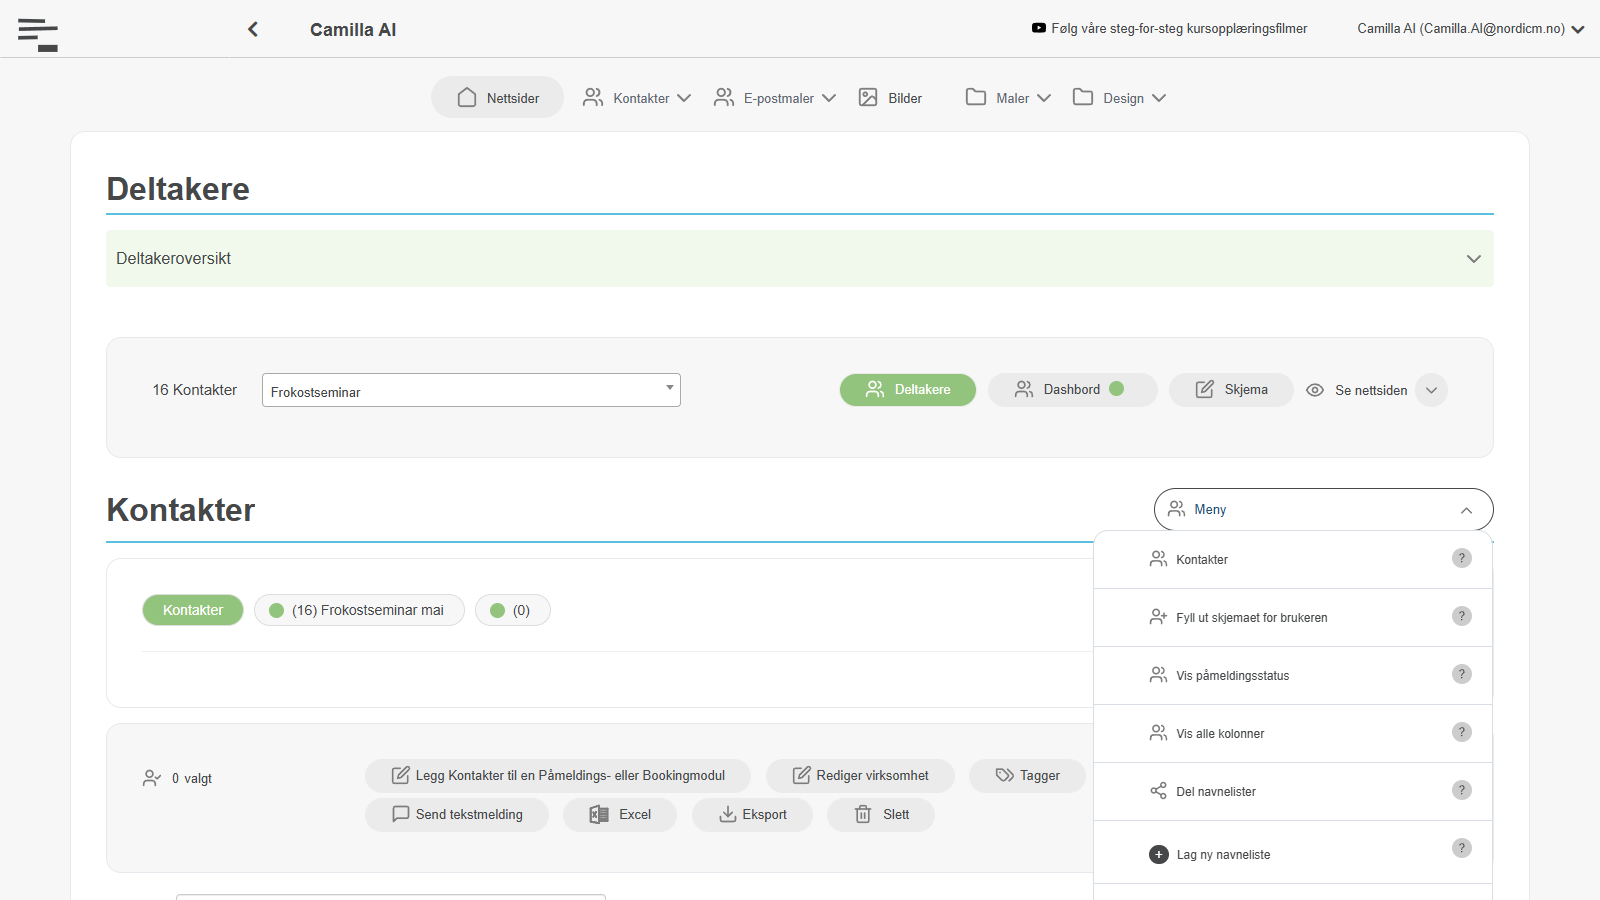Click the help icon for Kontakter menu entry
This screenshot has width=1600, height=900.
click(x=1461, y=558)
